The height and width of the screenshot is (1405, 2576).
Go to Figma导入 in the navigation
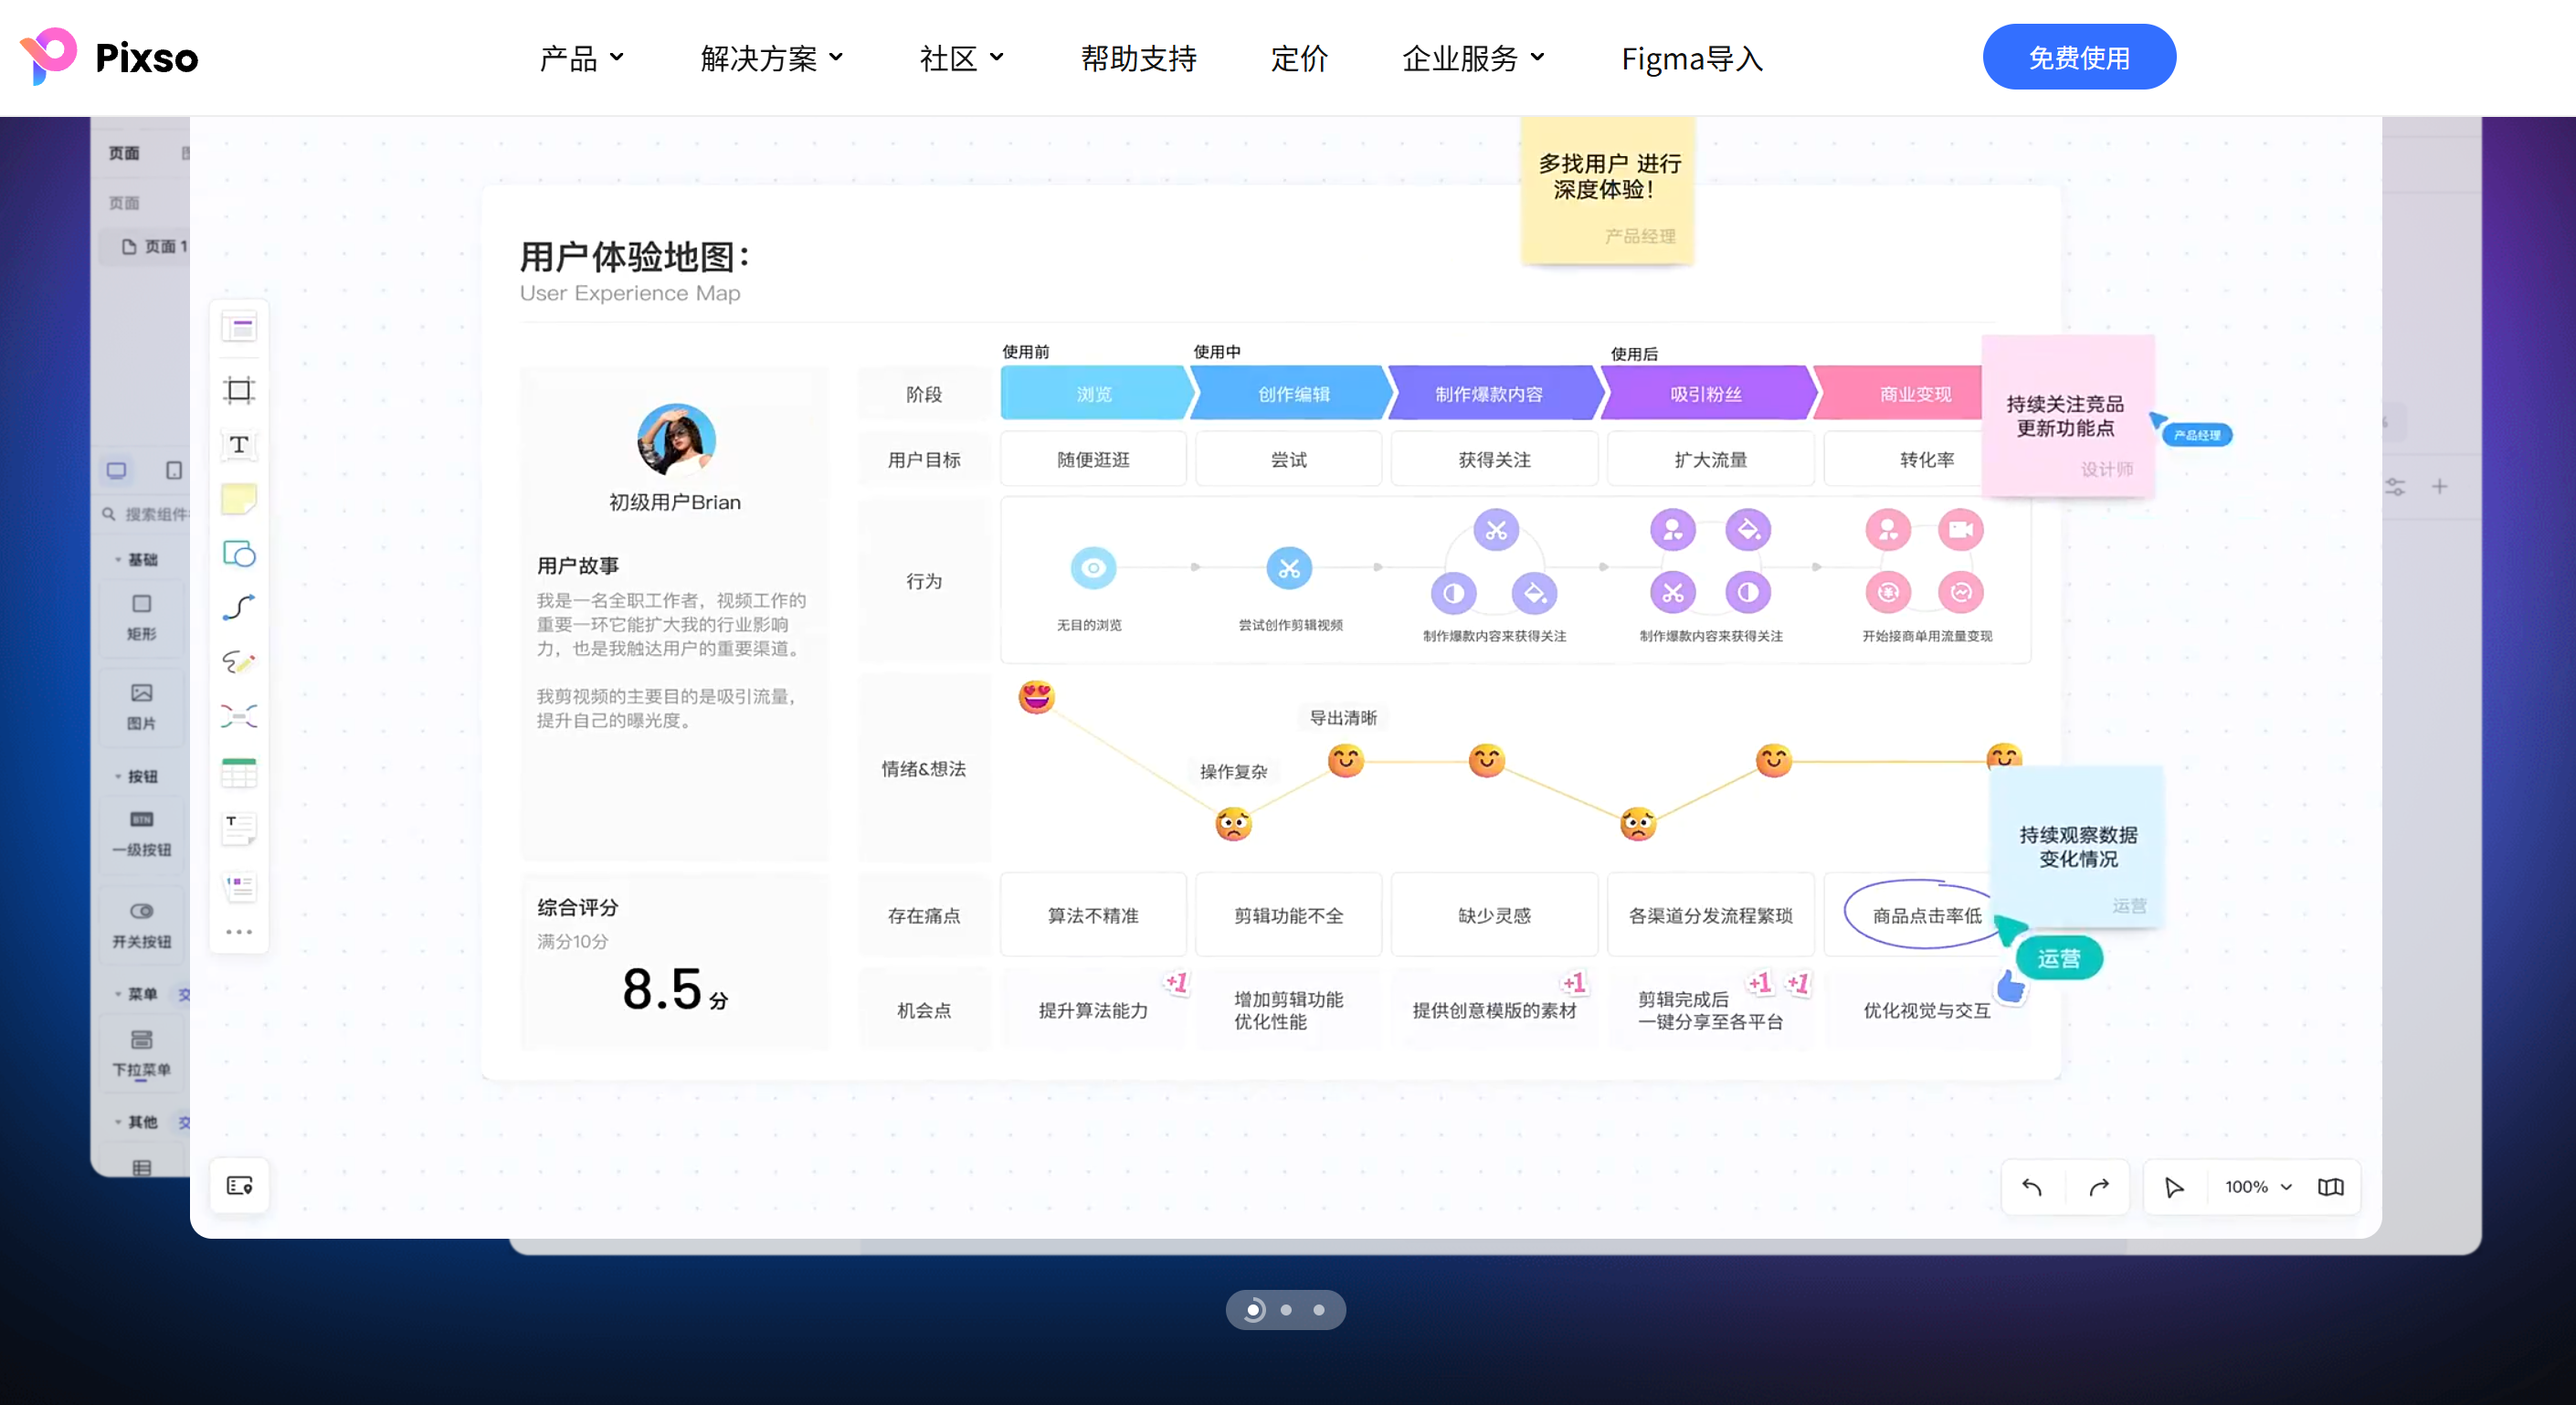click(1690, 58)
